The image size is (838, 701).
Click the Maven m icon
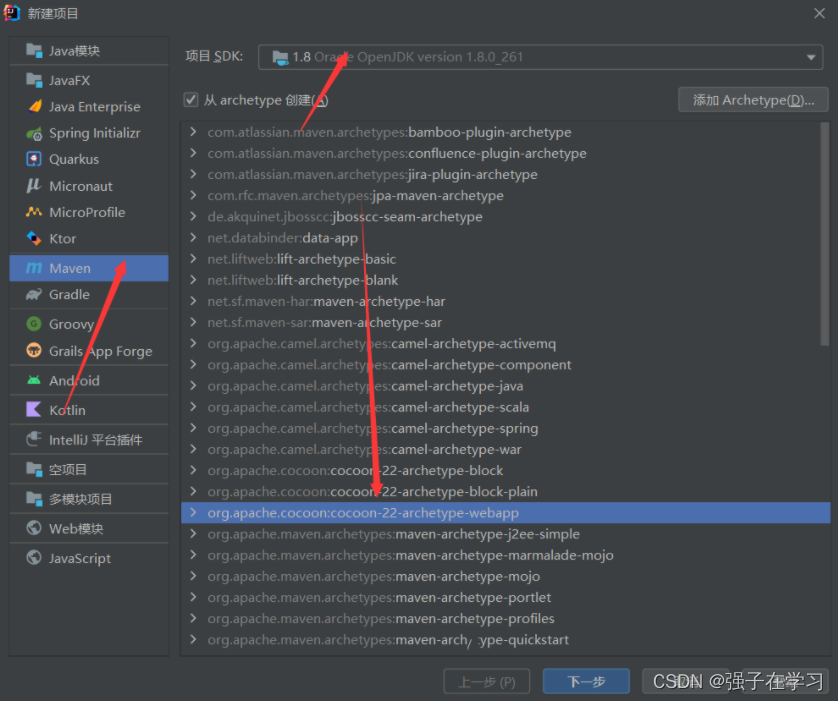(x=34, y=268)
